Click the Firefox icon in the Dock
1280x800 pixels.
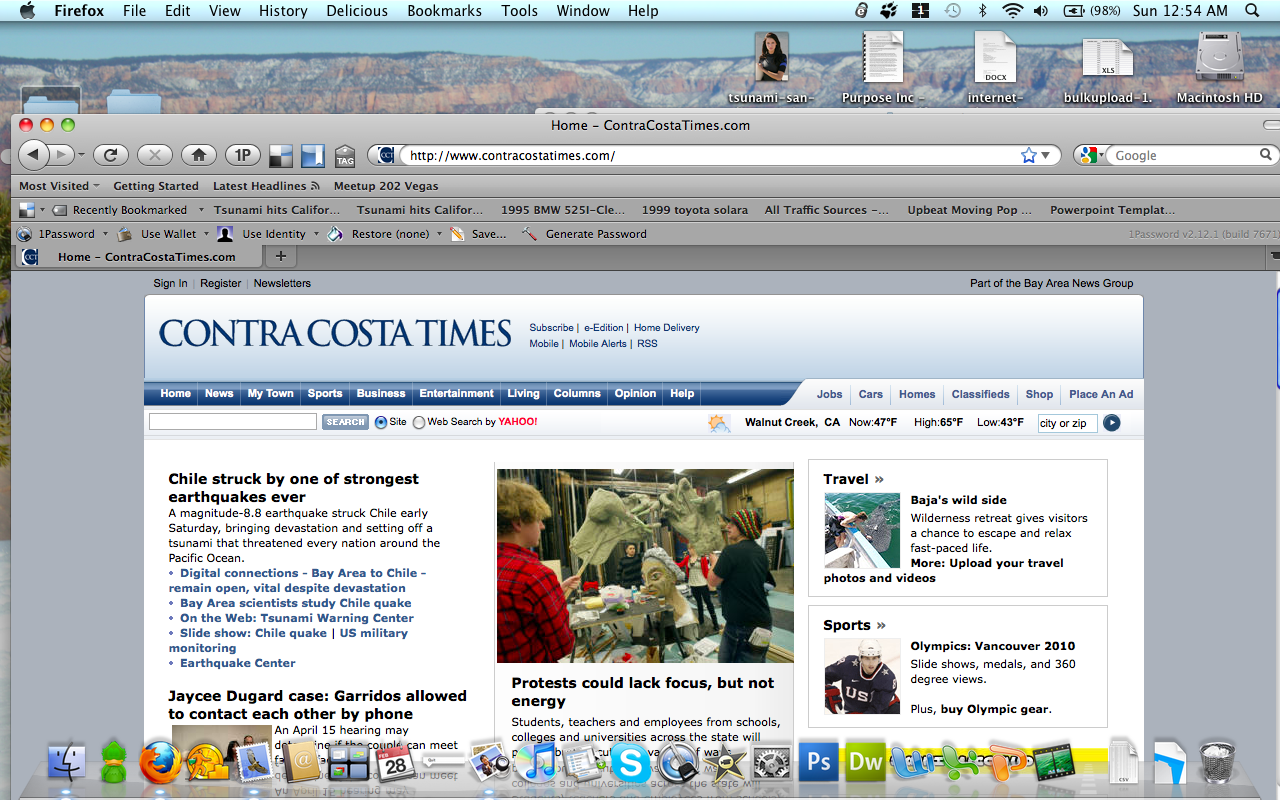(161, 763)
